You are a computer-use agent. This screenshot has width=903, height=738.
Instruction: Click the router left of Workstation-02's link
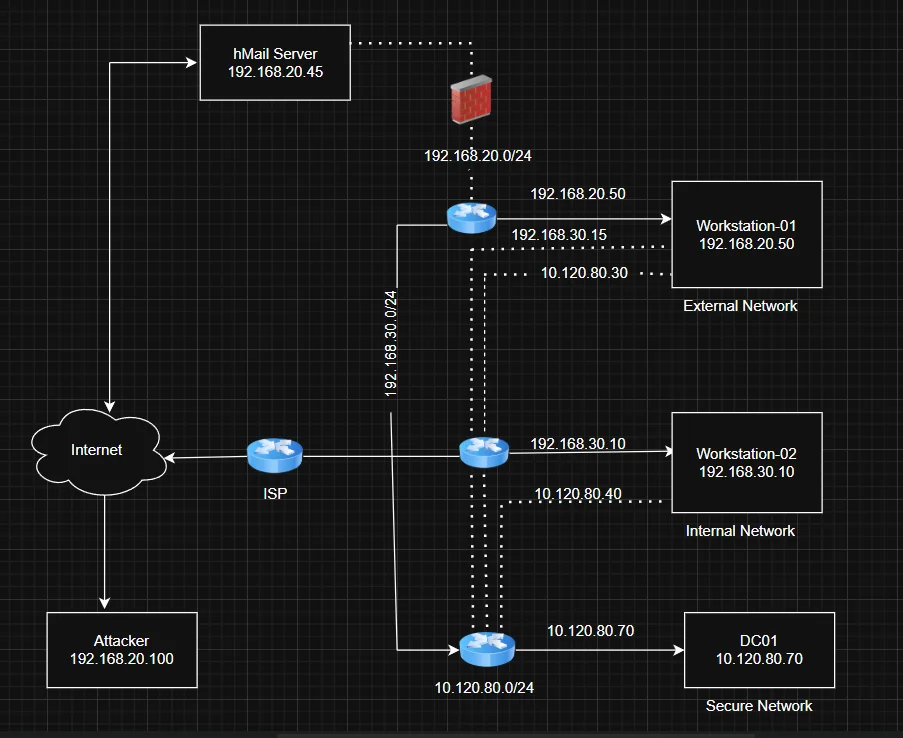pos(484,452)
